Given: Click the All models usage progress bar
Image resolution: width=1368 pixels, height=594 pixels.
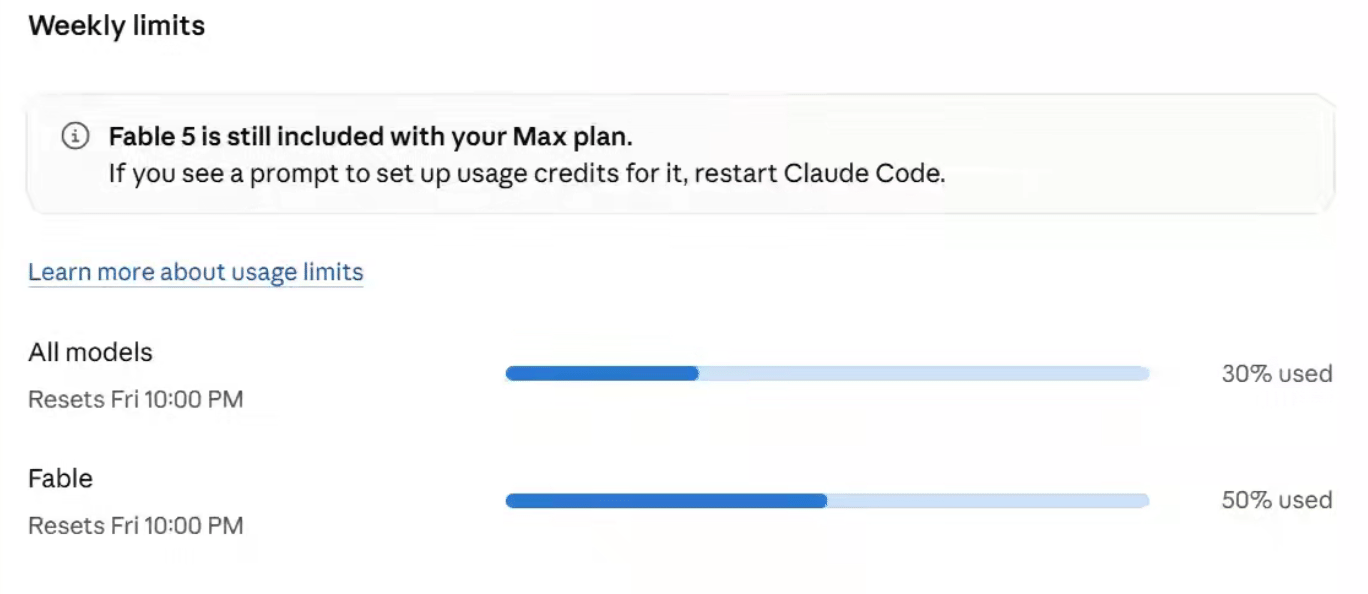Looking at the screenshot, I should coord(827,374).
